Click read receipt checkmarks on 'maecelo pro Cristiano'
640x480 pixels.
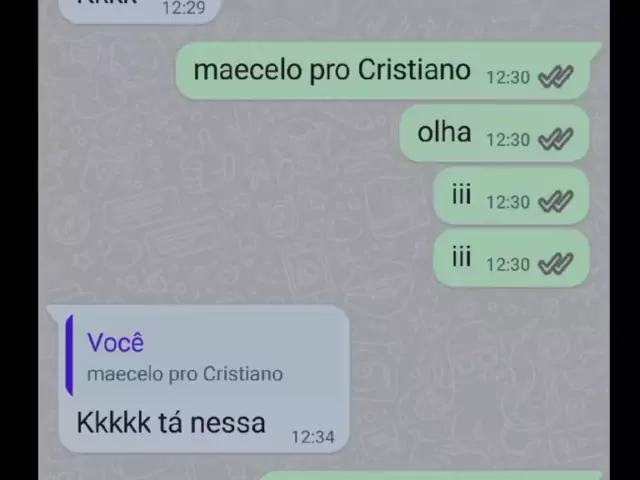[x=556, y=77]
